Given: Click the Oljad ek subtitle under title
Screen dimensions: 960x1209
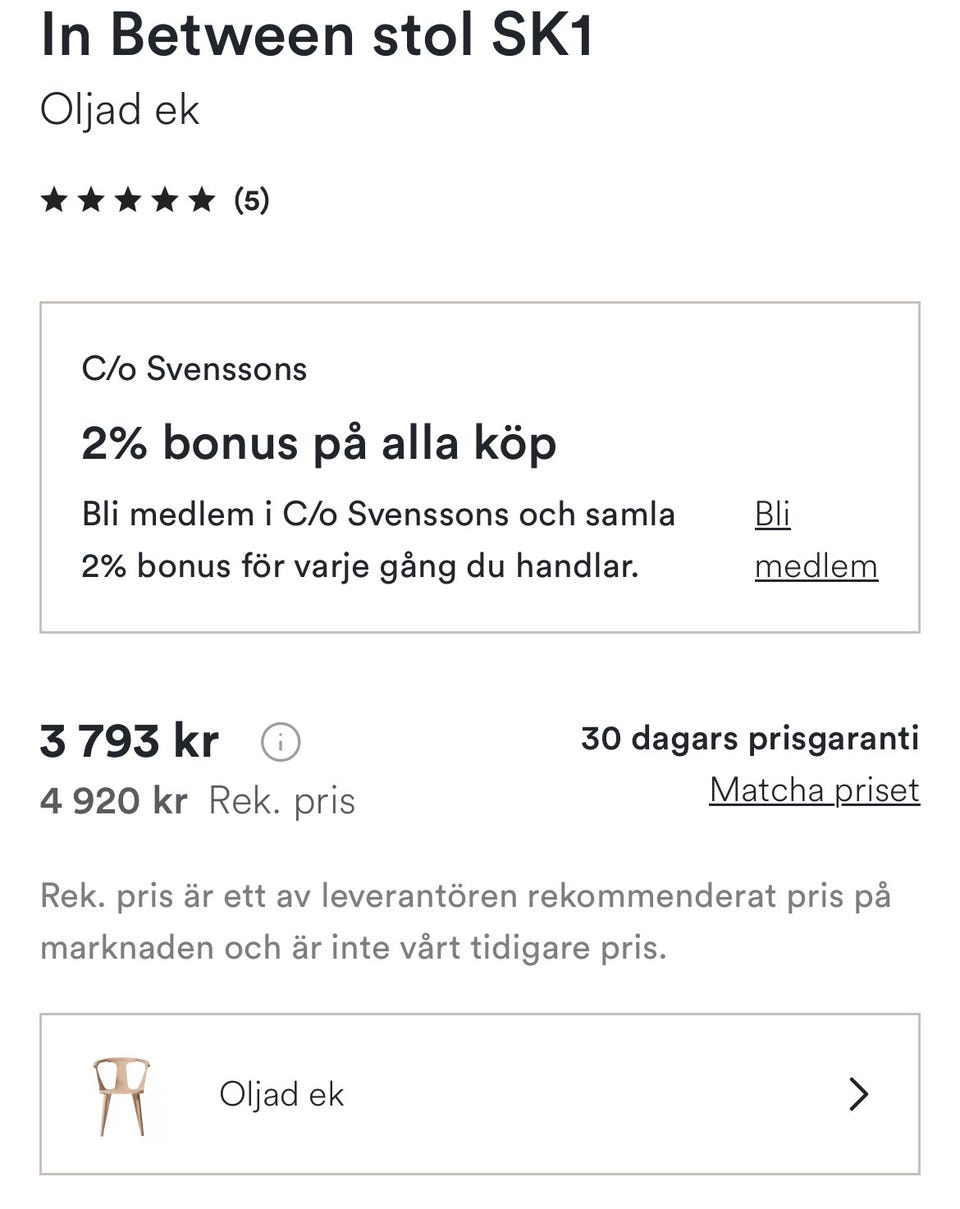Looking at the screenshot, I should pos(119,109).
